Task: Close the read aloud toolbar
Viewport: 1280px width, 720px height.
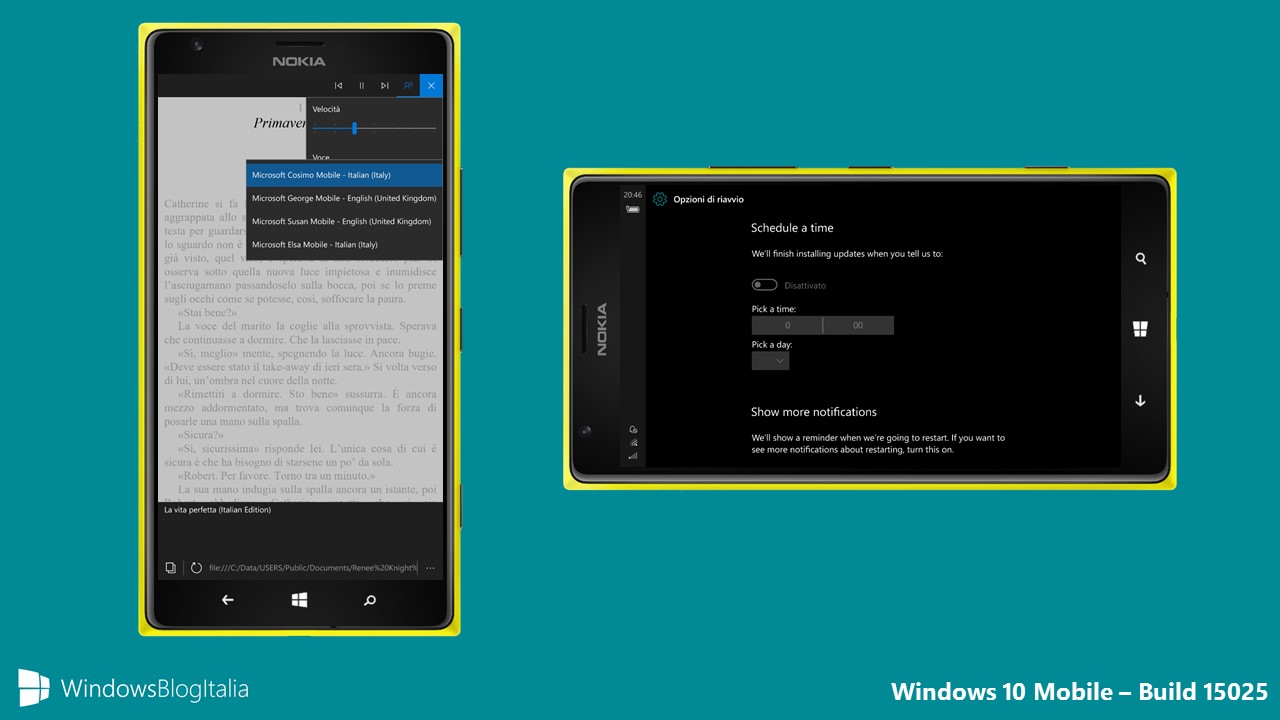Action: (x=431, y=86)
